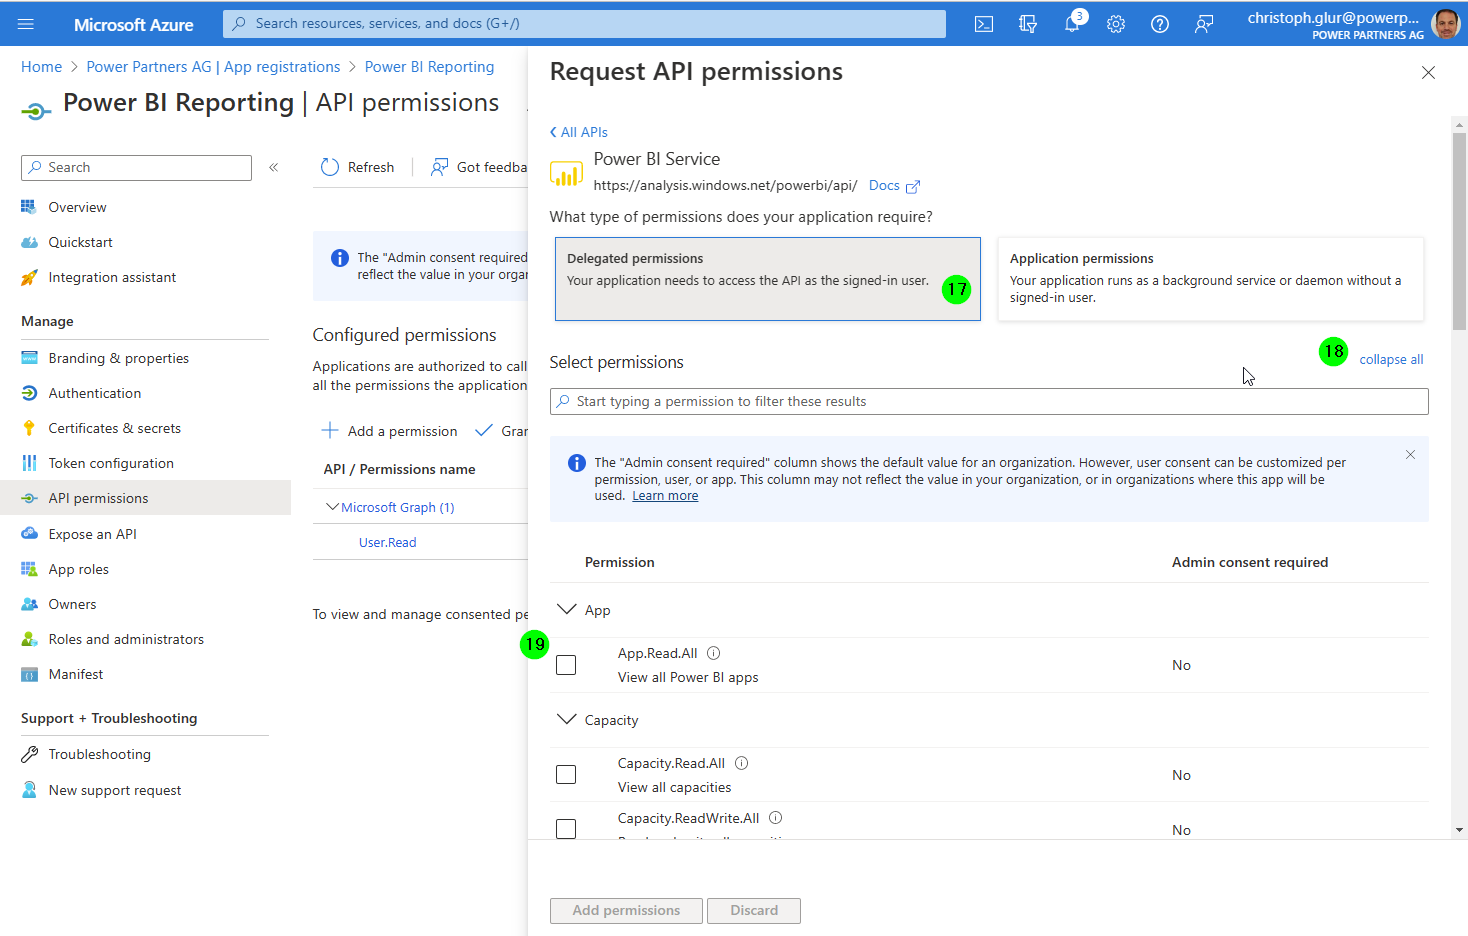Open Cloud Shell from the top bar

coord(984,24)
